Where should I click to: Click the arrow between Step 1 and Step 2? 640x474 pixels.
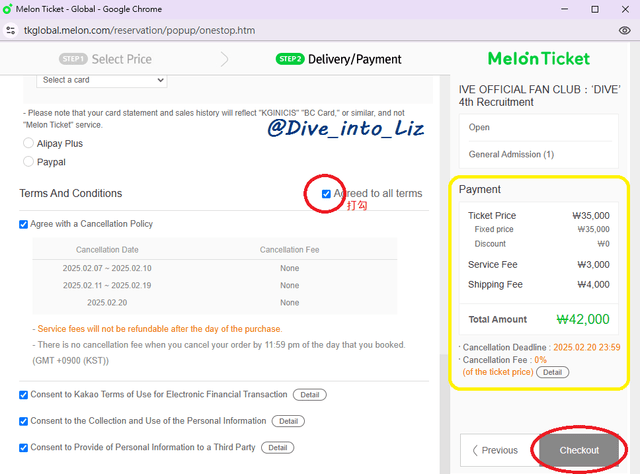coord(224,59)
